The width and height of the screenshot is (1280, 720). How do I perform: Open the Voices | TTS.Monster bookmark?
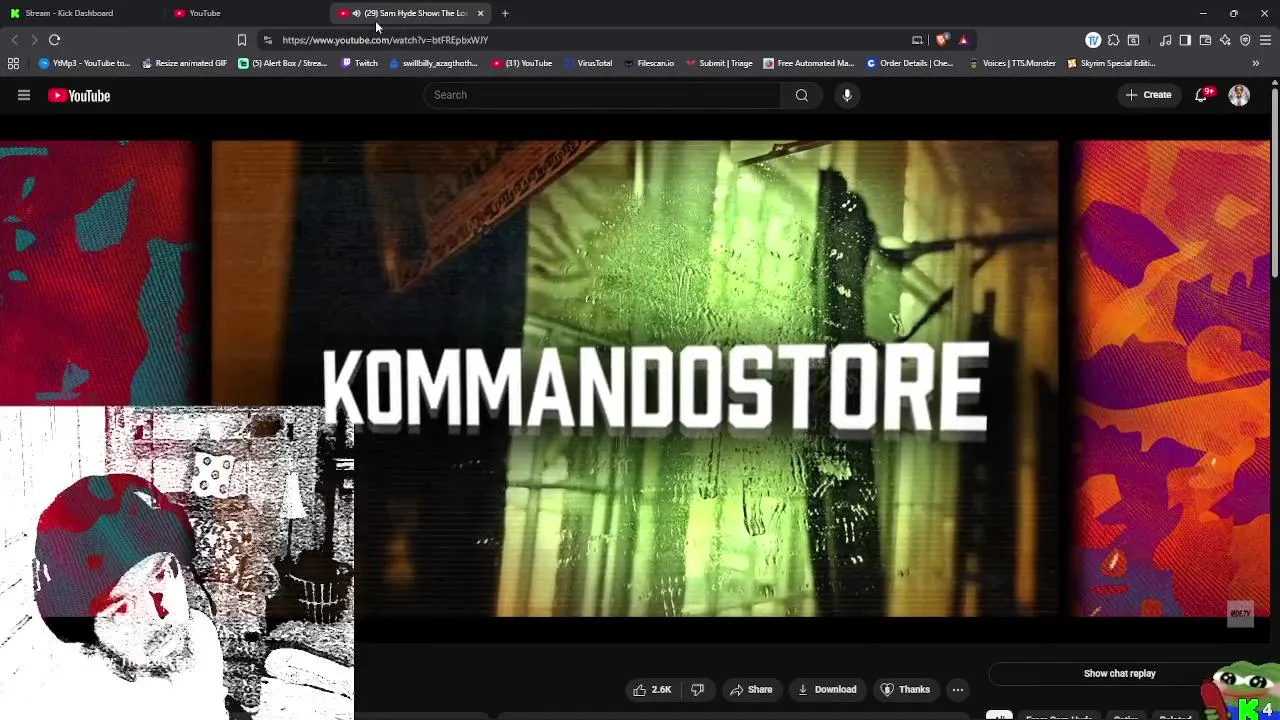pyautogui.click(x=1012, y=63)
